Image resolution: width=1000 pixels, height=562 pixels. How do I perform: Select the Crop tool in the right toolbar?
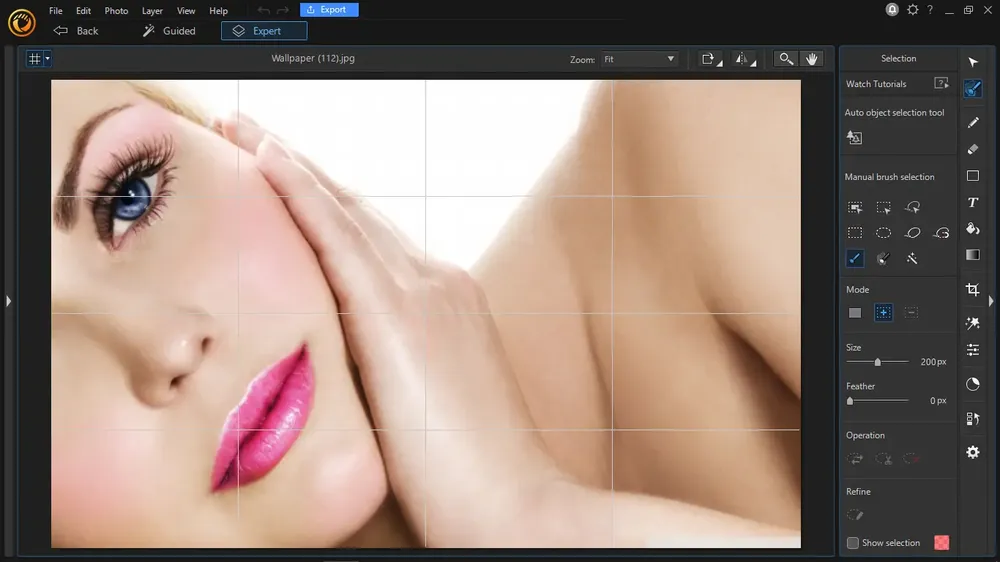pyautogui.click(x=972, y=290)
